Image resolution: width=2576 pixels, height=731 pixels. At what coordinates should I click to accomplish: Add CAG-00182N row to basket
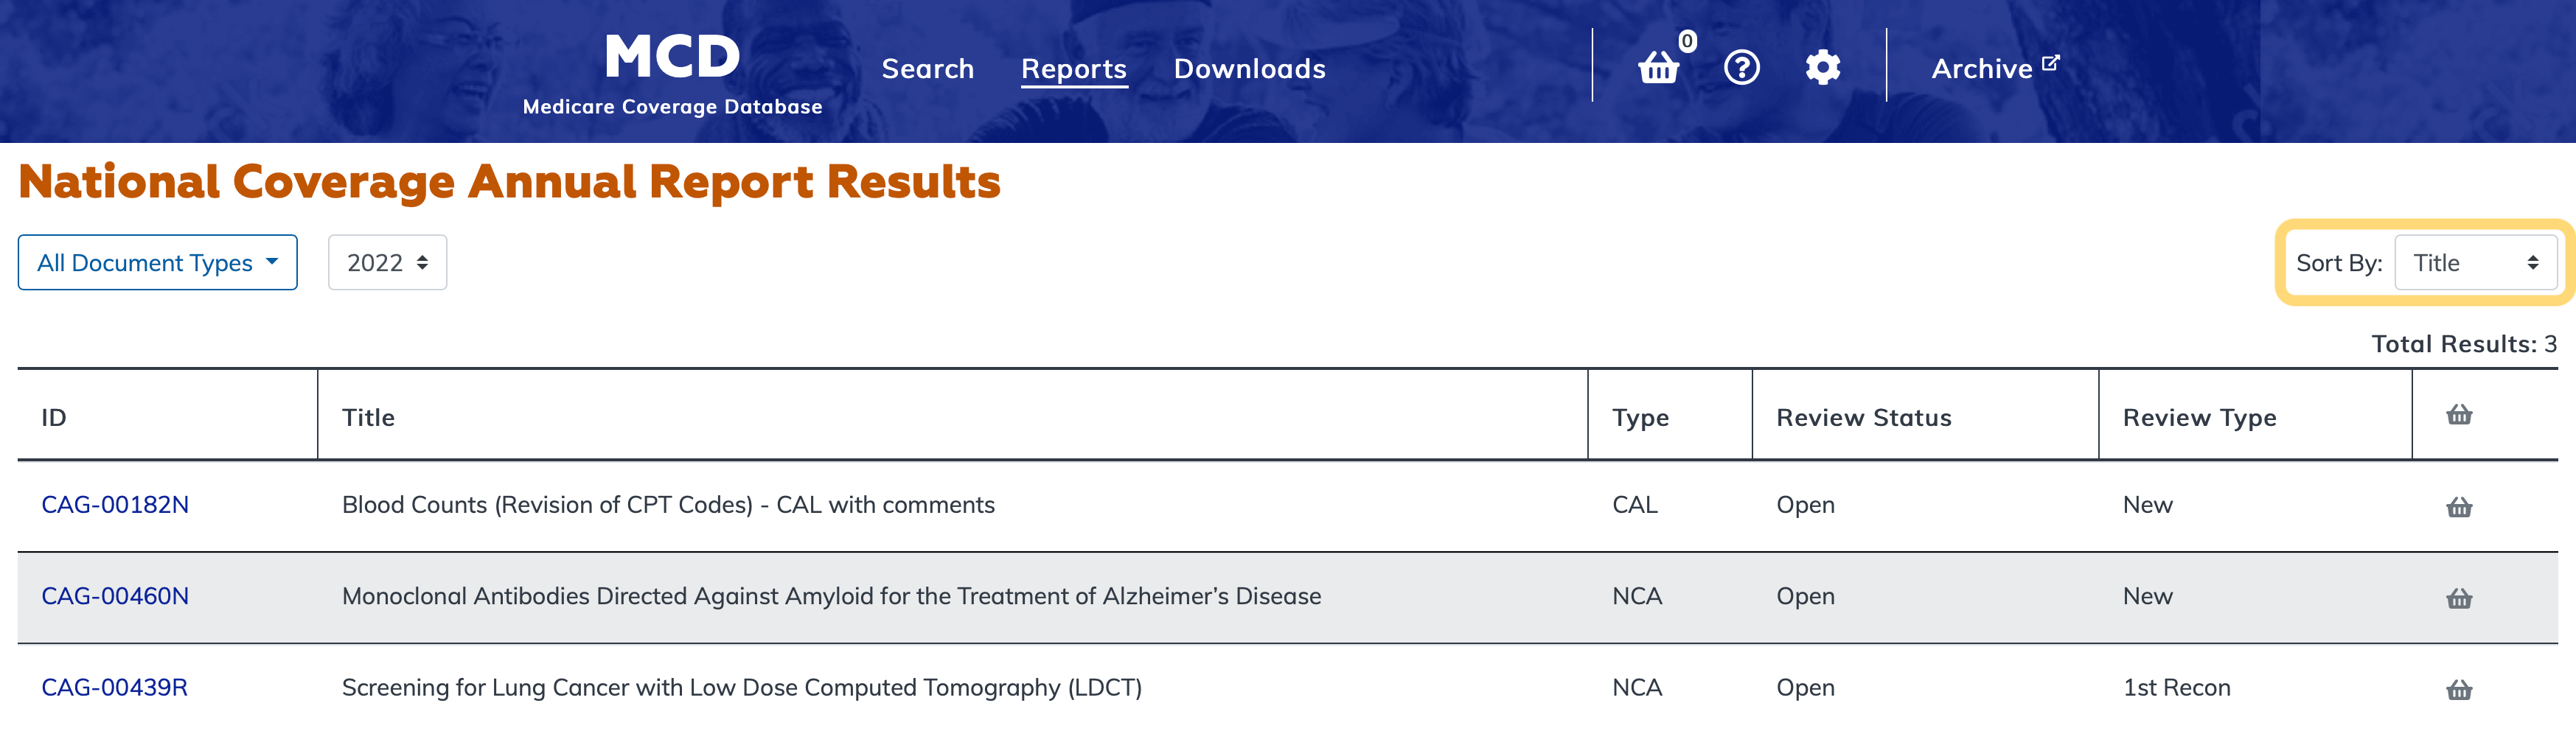pos(2458,507)
